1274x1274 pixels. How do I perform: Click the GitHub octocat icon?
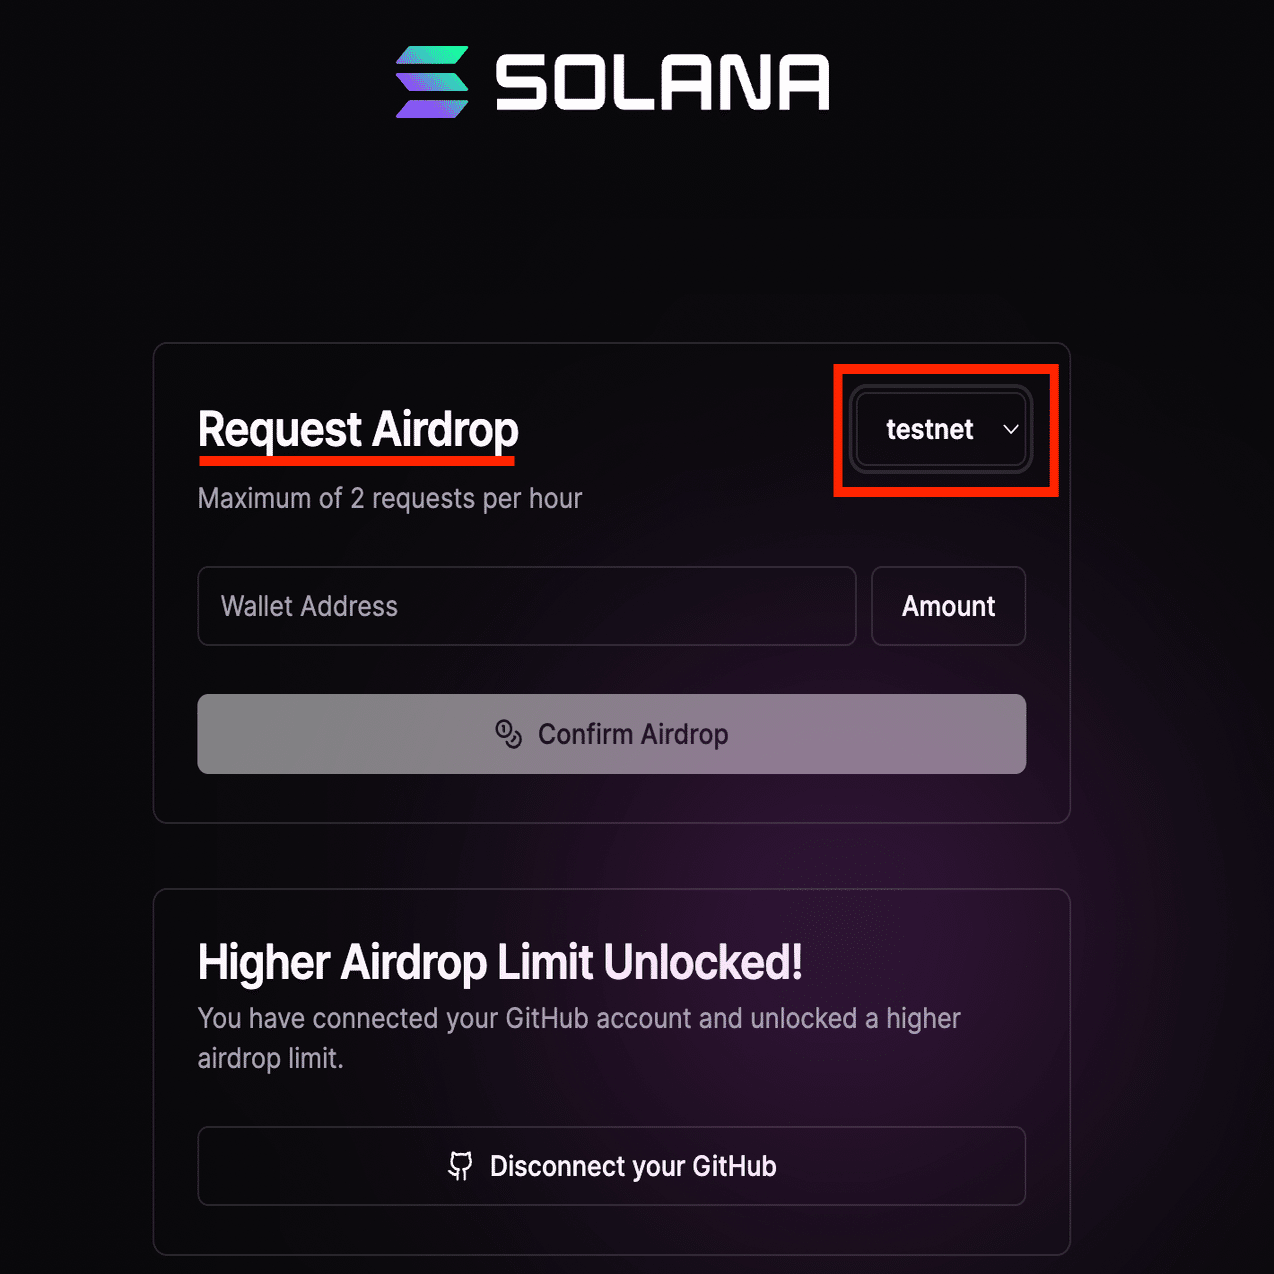[460, 1166]
